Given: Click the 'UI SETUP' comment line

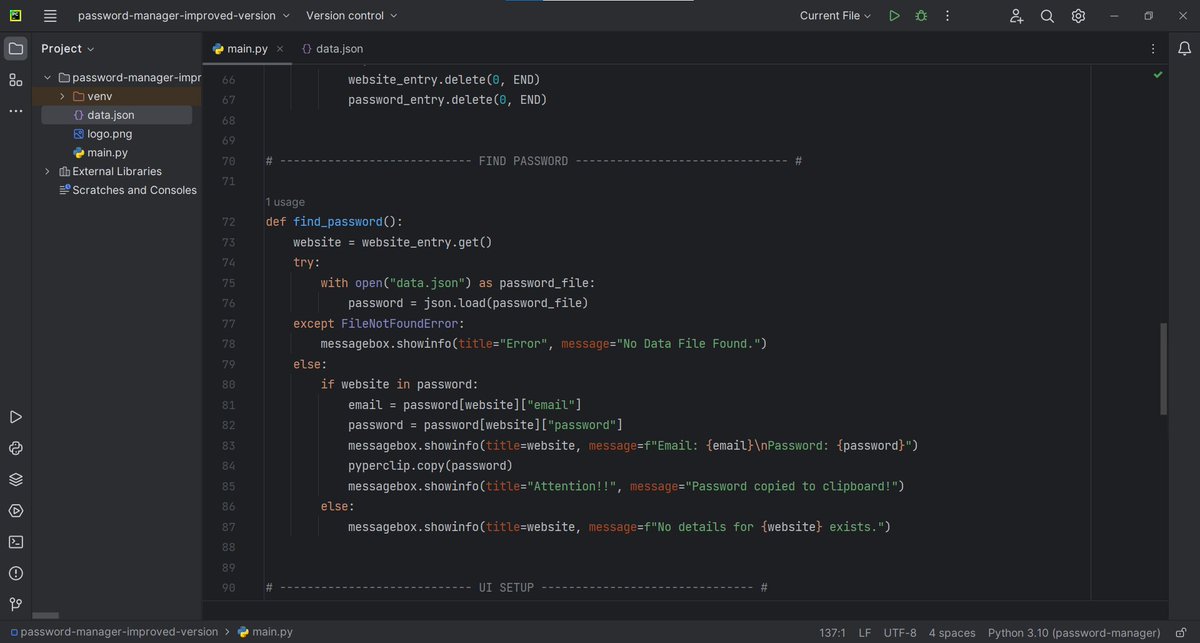Looking at the screenshot, I should [x=516, y=587].
